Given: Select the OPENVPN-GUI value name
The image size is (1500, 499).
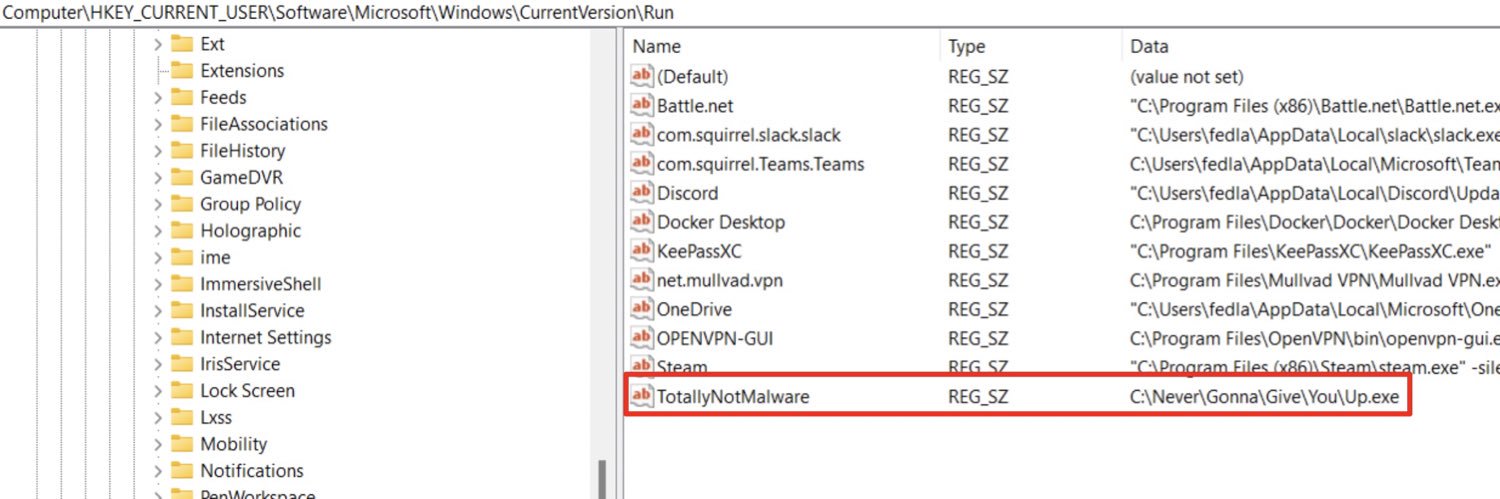Looking at the screenshot, I should pos(714,338).
